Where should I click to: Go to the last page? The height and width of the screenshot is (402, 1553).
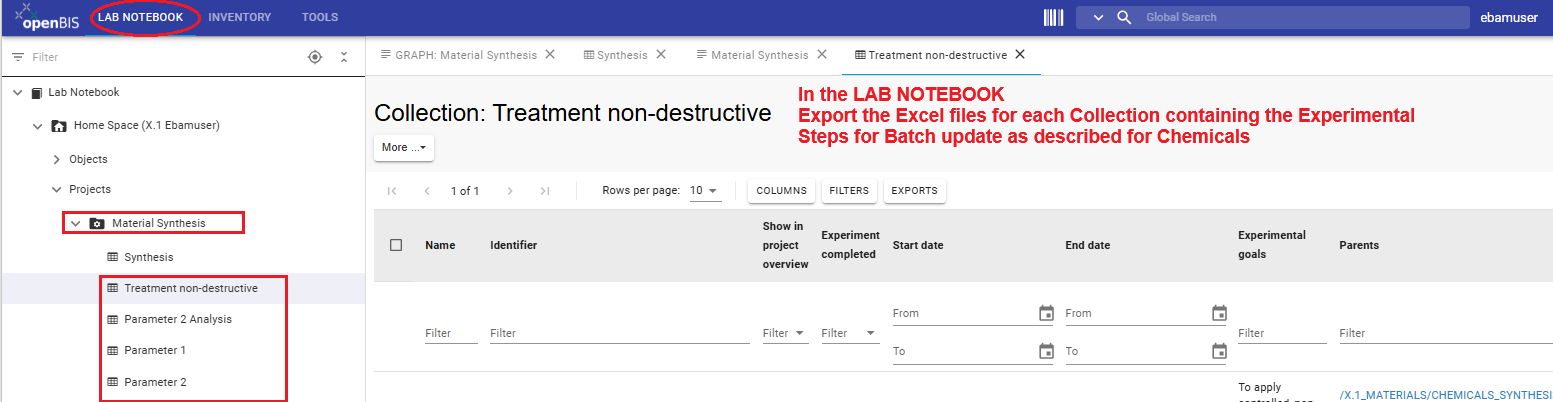[x=545, y=191]
